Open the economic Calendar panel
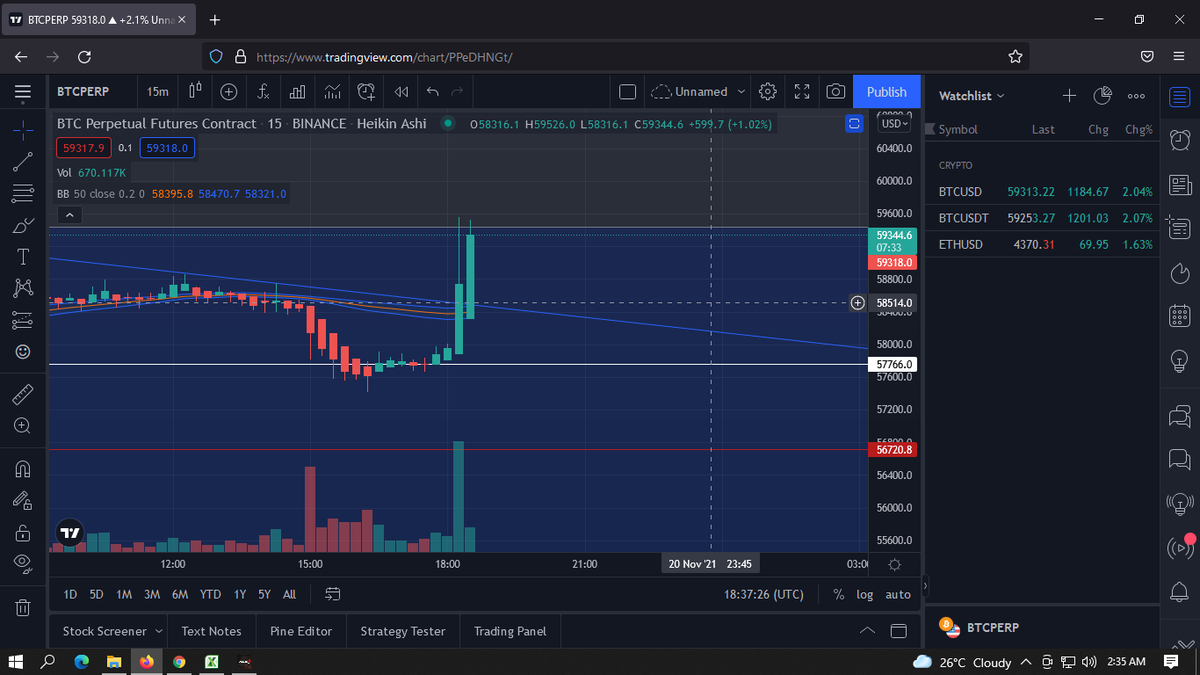 1180,317
